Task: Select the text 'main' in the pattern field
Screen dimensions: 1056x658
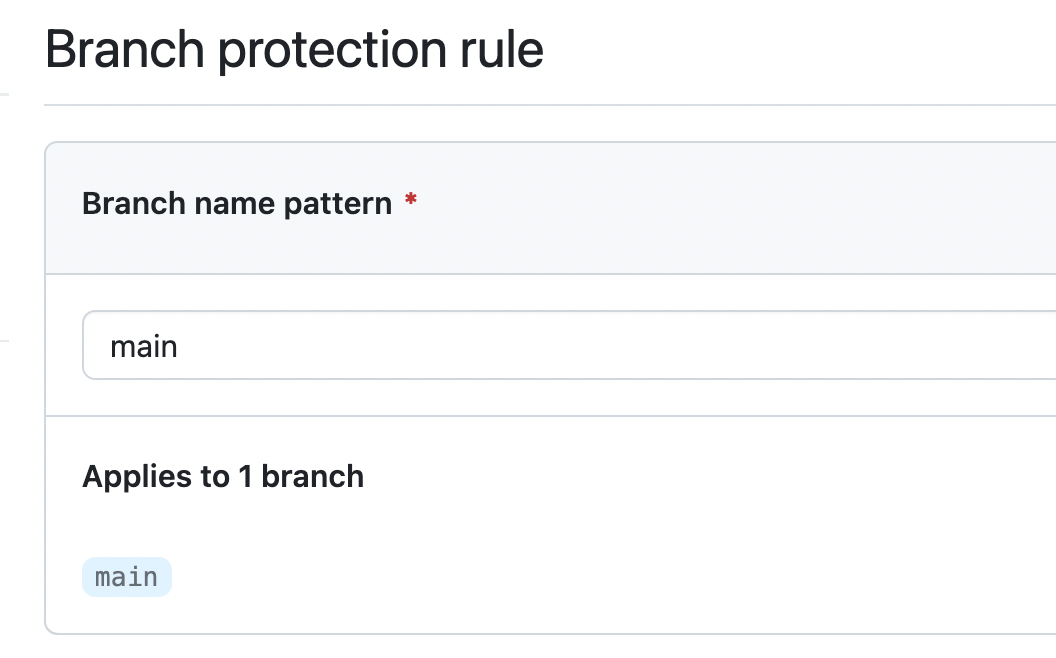Action: [144, 345]
